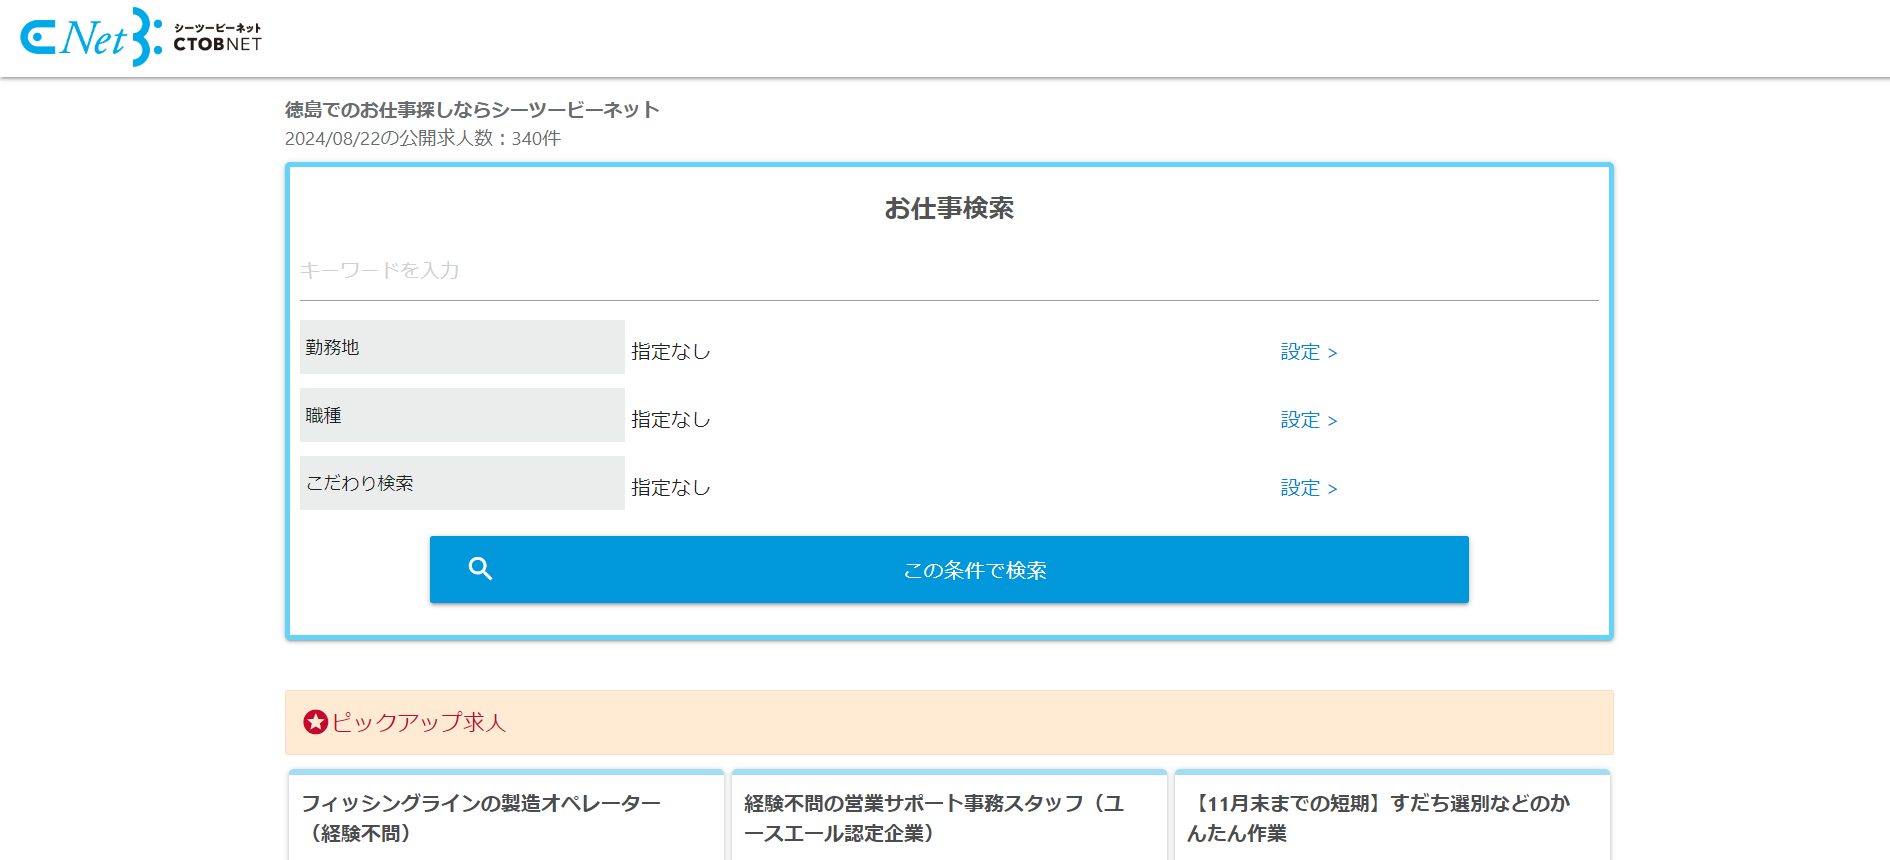Select the 職種 label cell
This screenshot has width=1890, height=860.
pyautogui.click(x=461, y=415)
